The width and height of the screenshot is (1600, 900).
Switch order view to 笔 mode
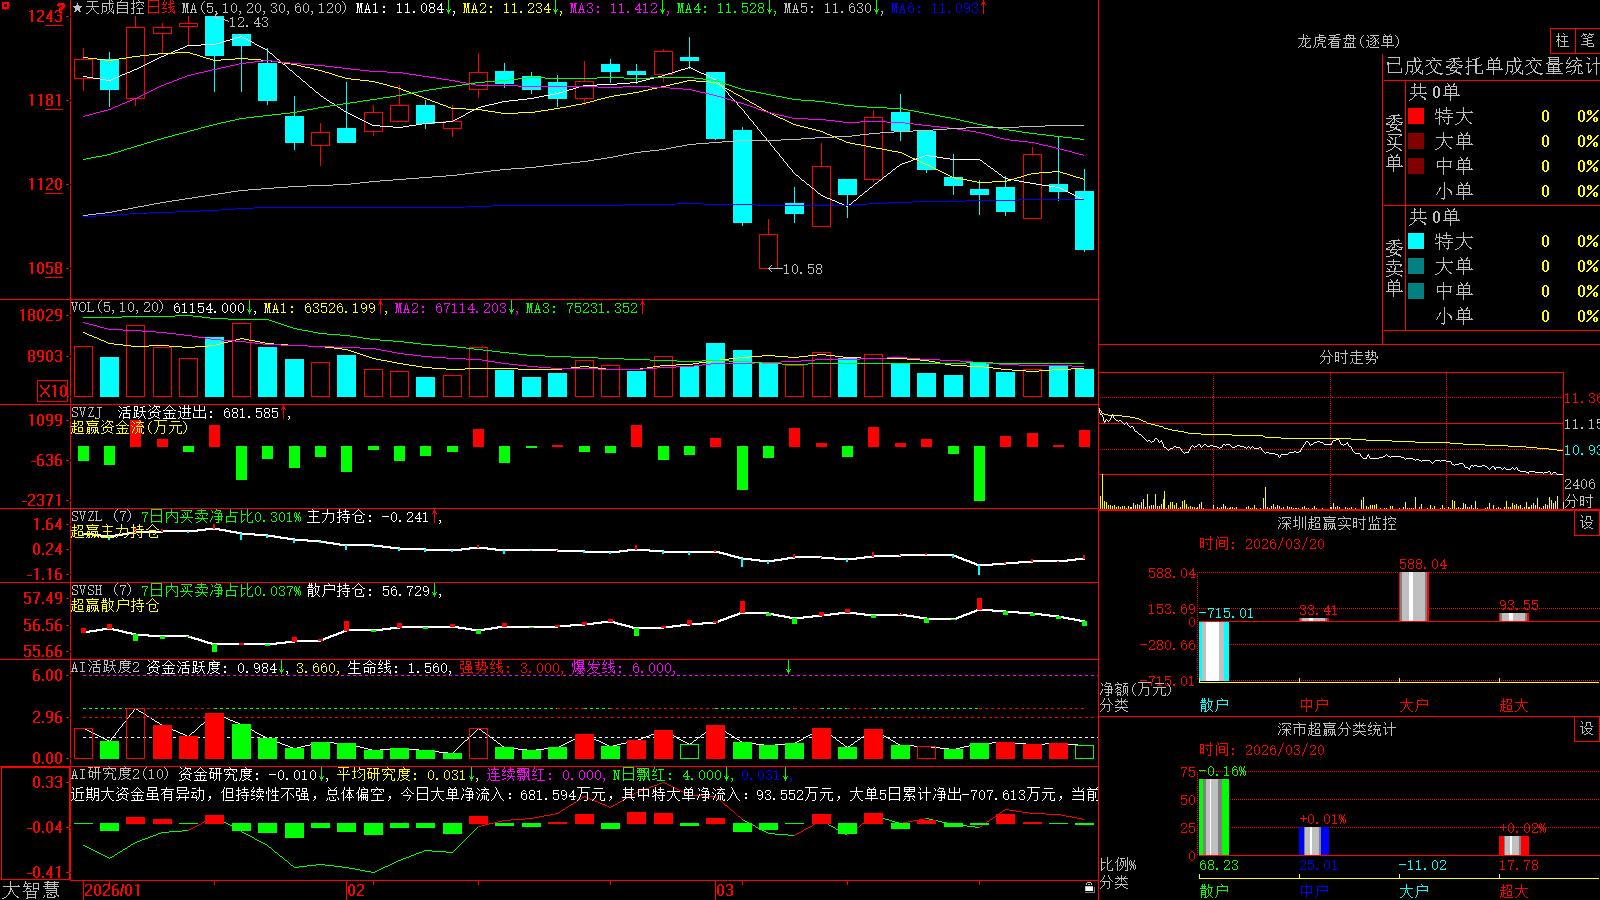(1587, 40)
